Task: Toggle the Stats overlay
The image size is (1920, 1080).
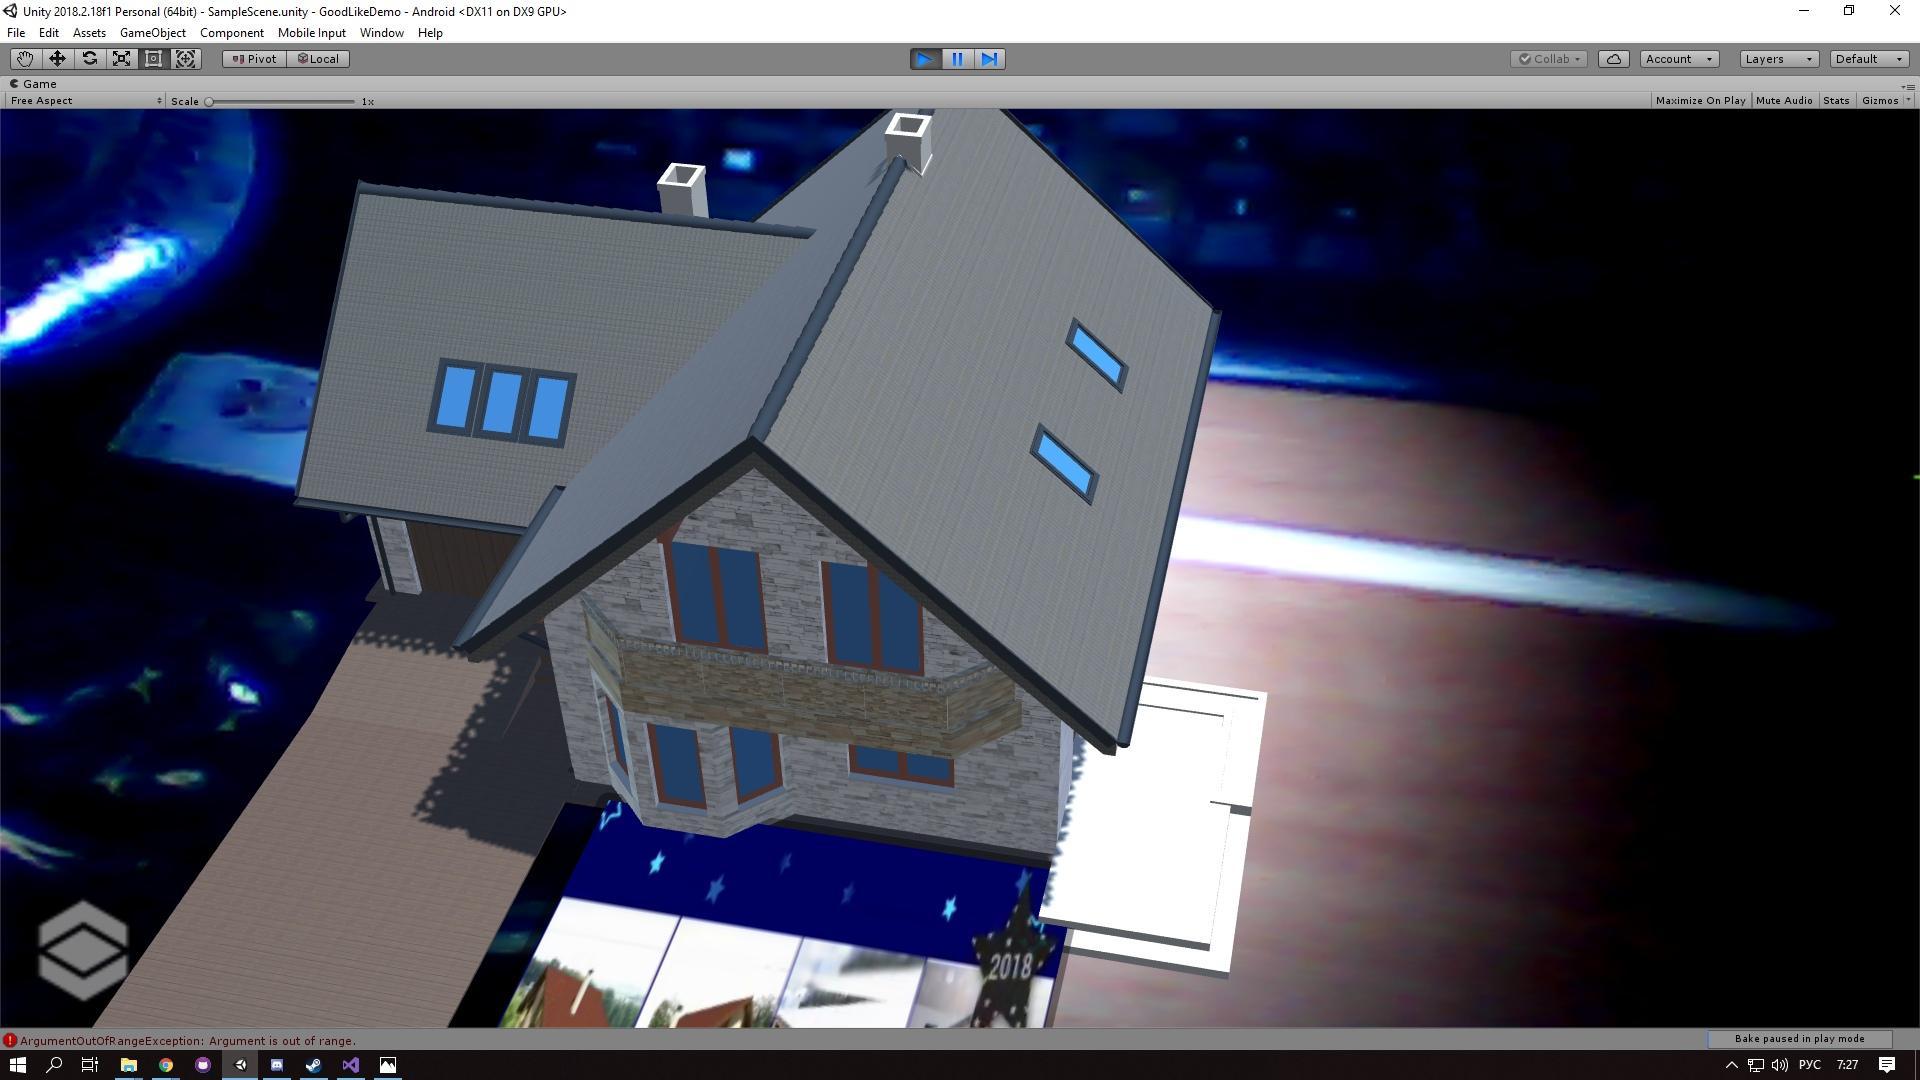Action: pos(1836,101)
